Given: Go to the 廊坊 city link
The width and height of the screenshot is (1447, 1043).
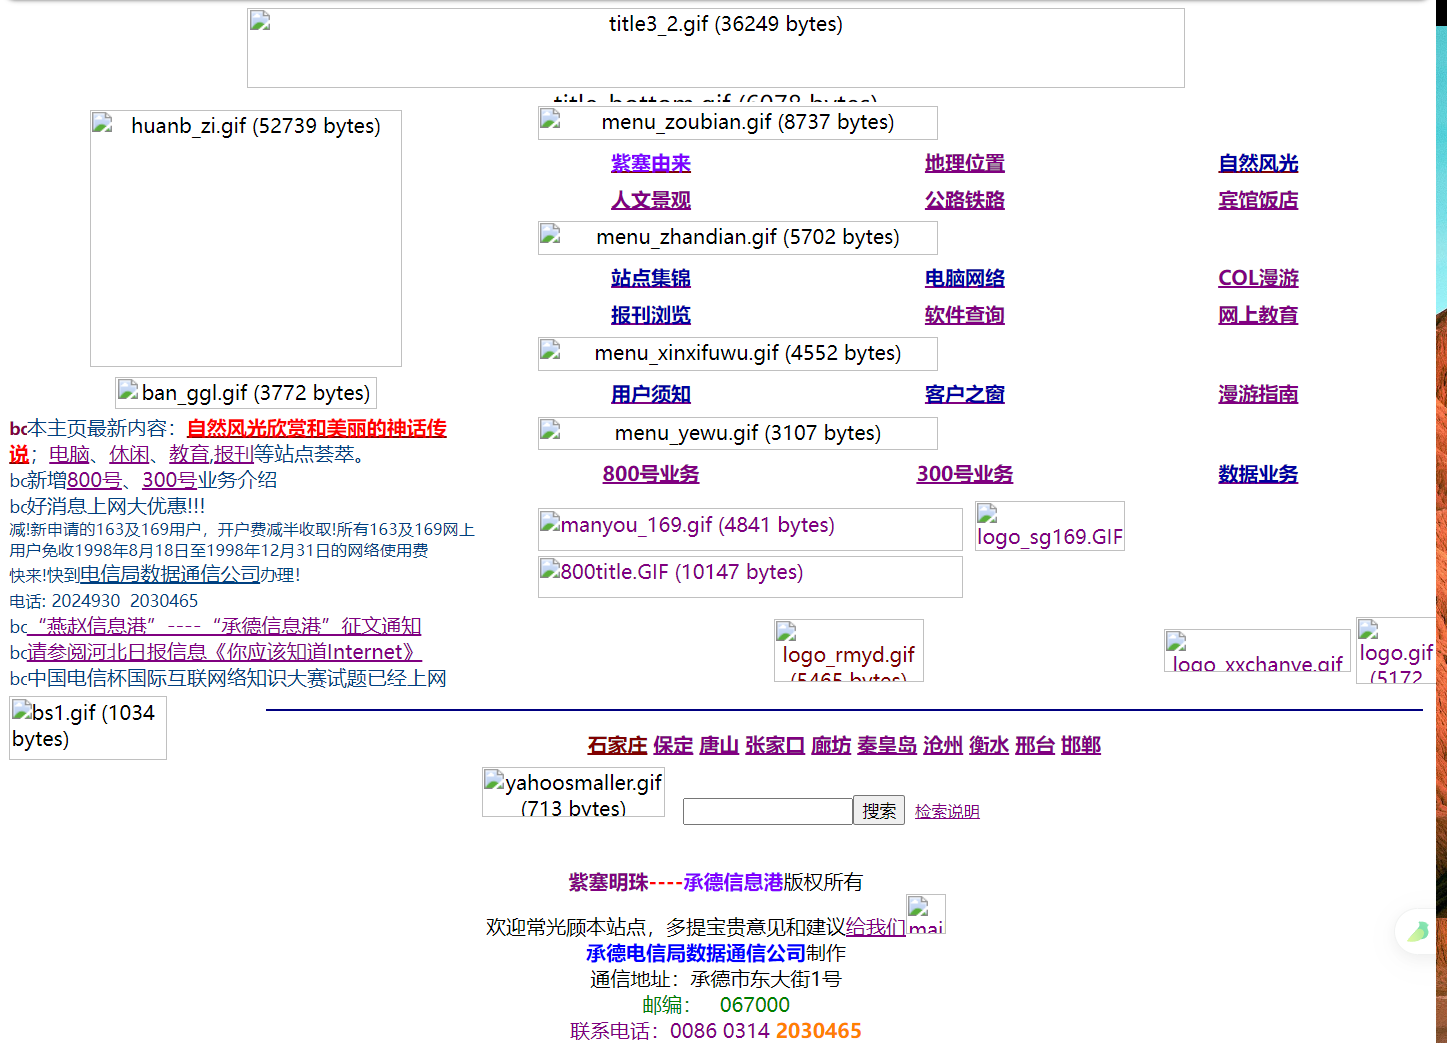Looking at the screenshot, I should point(831,745).
